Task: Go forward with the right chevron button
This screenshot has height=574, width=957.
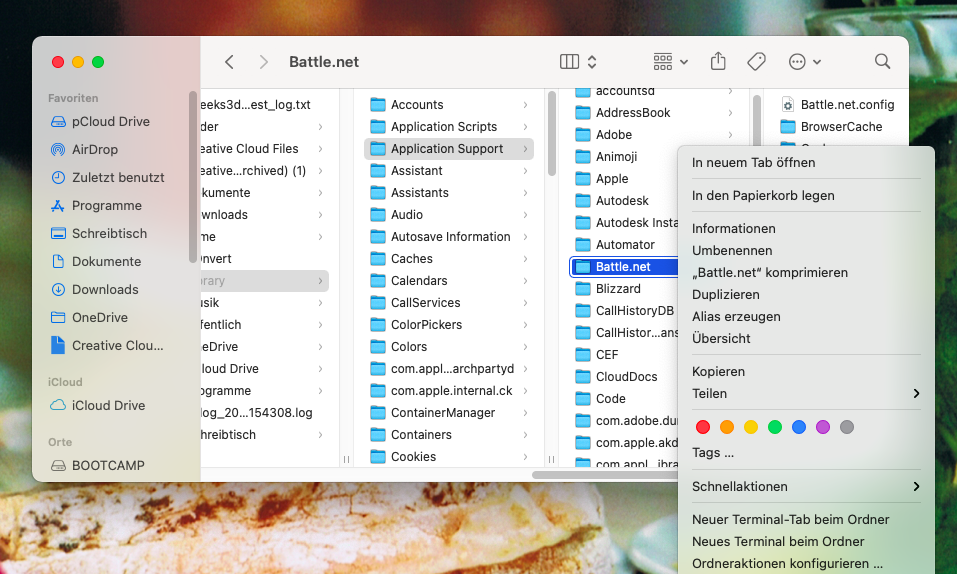Action: pos(263,62)
